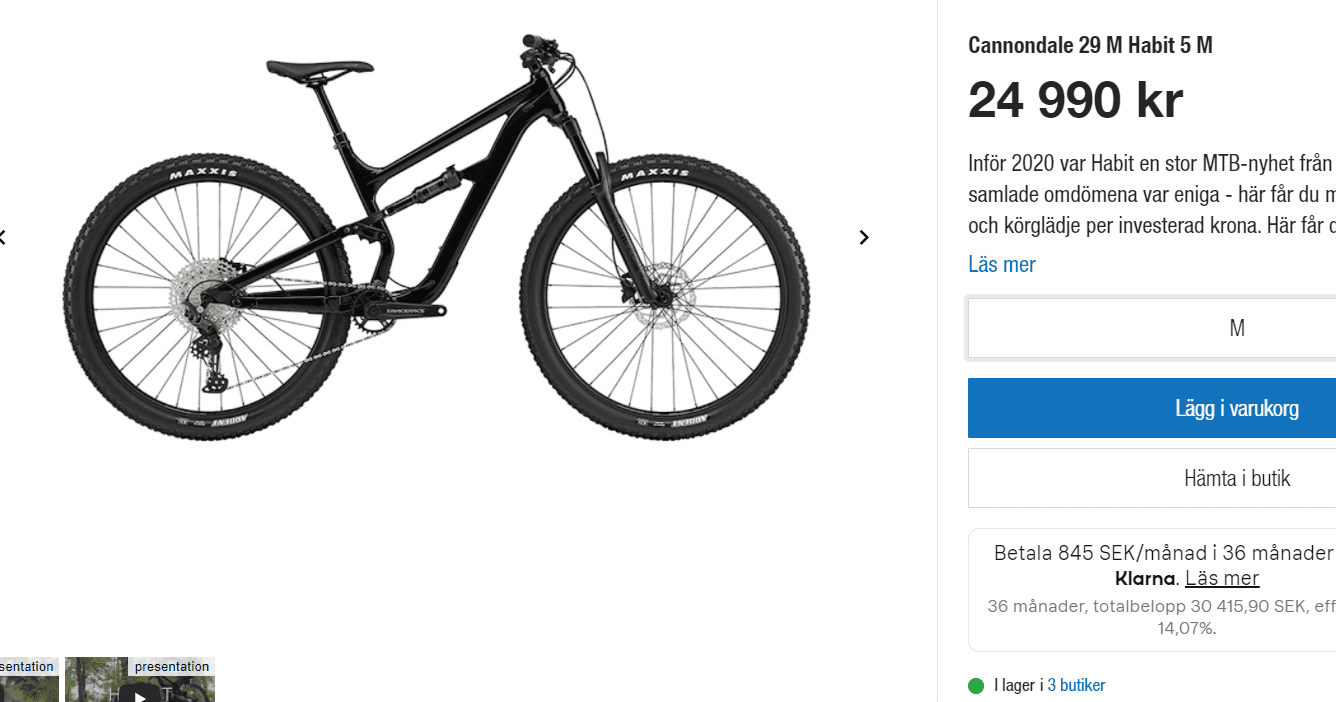This screenshot has height=702, width=1336.
Task: Click the product description paragraph
Action: pyautogui.click(x=1151, y=194)
